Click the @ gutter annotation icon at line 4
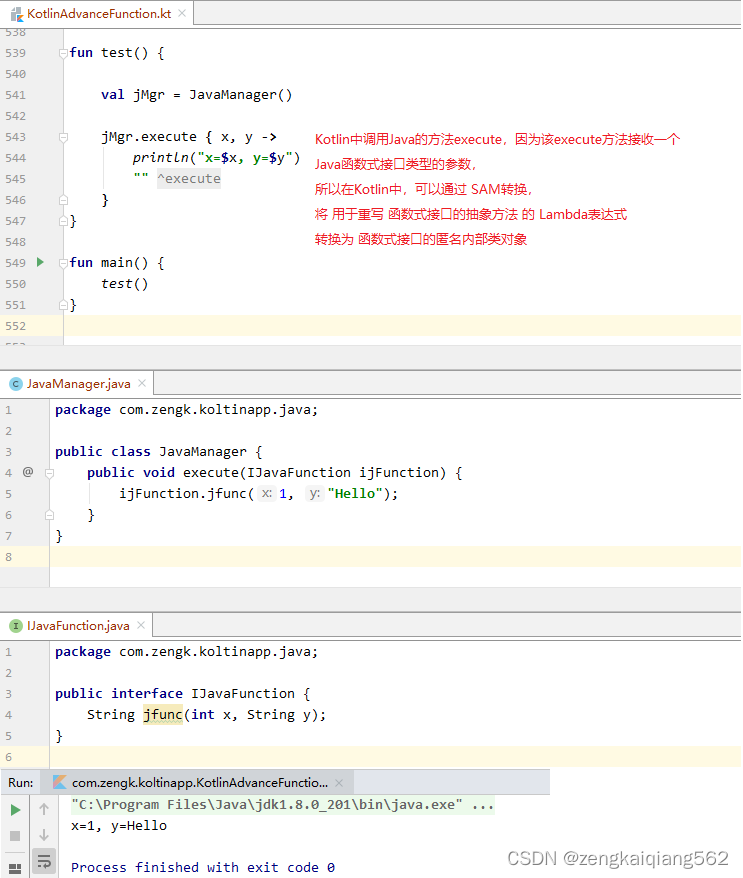 [28, 472]
